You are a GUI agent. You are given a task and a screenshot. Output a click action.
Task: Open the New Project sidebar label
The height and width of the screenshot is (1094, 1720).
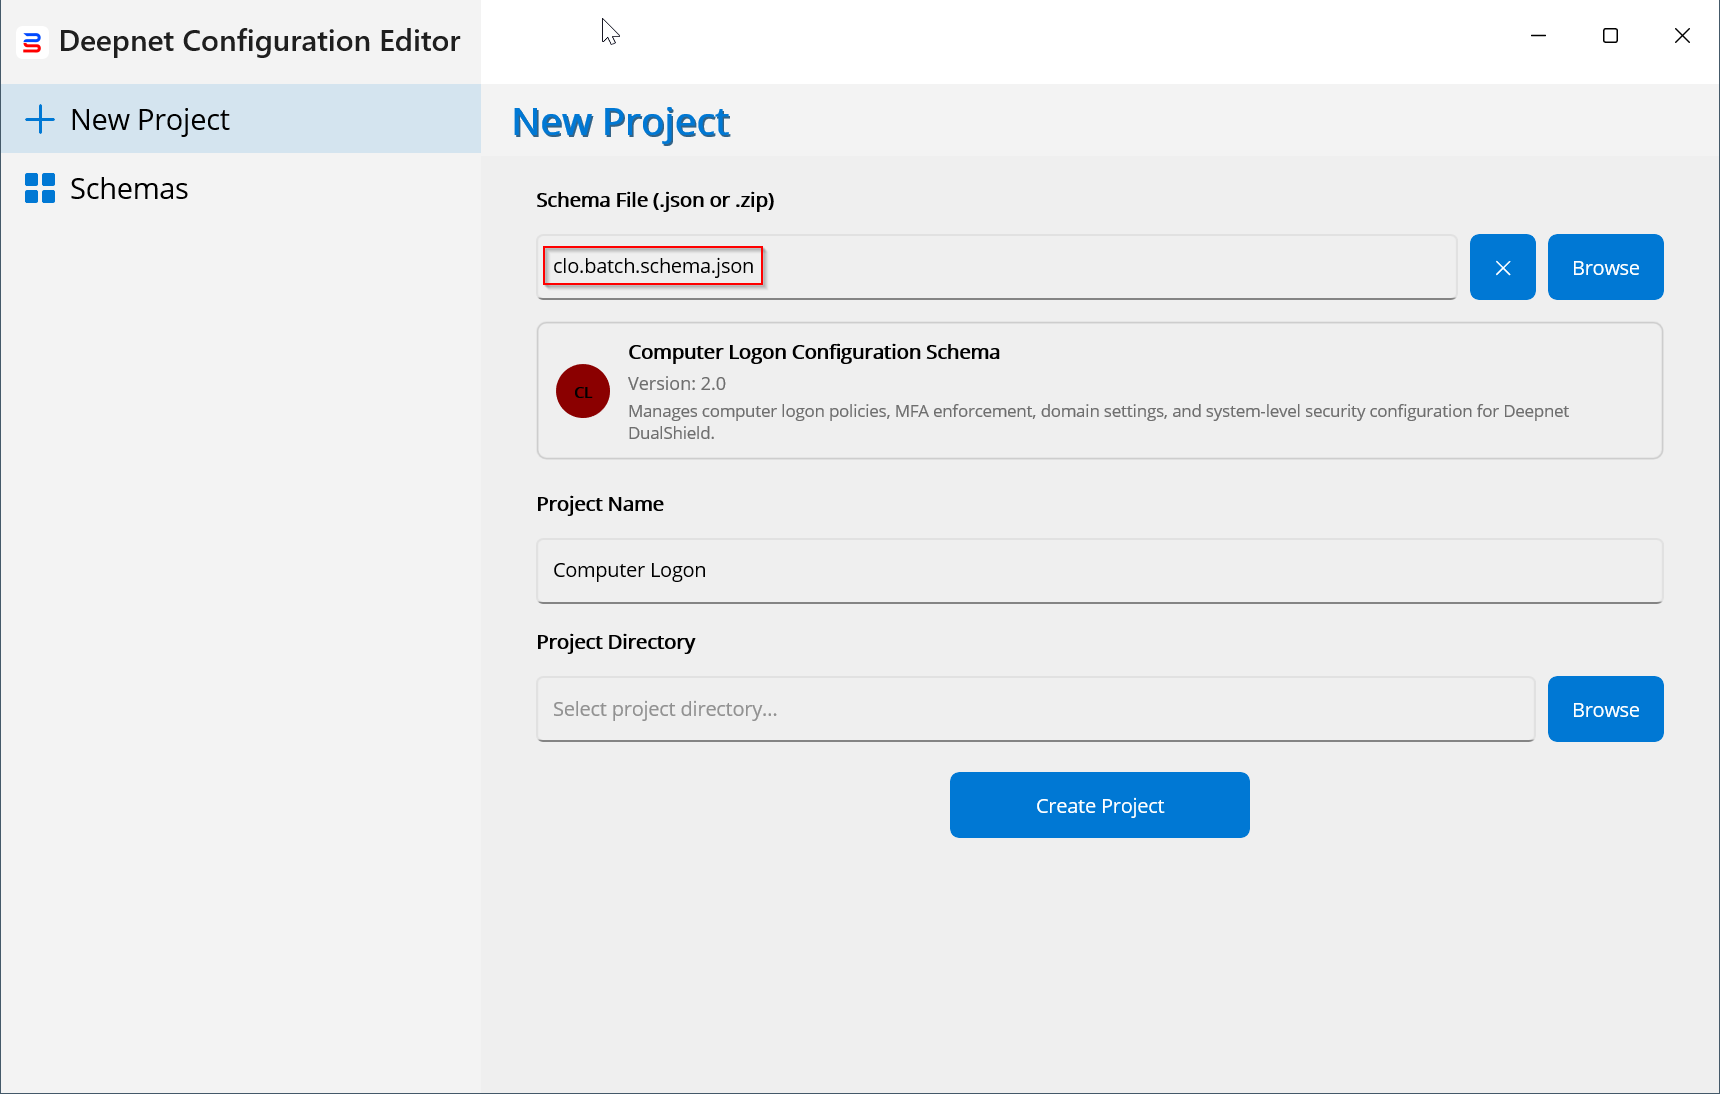pos(150,120)
